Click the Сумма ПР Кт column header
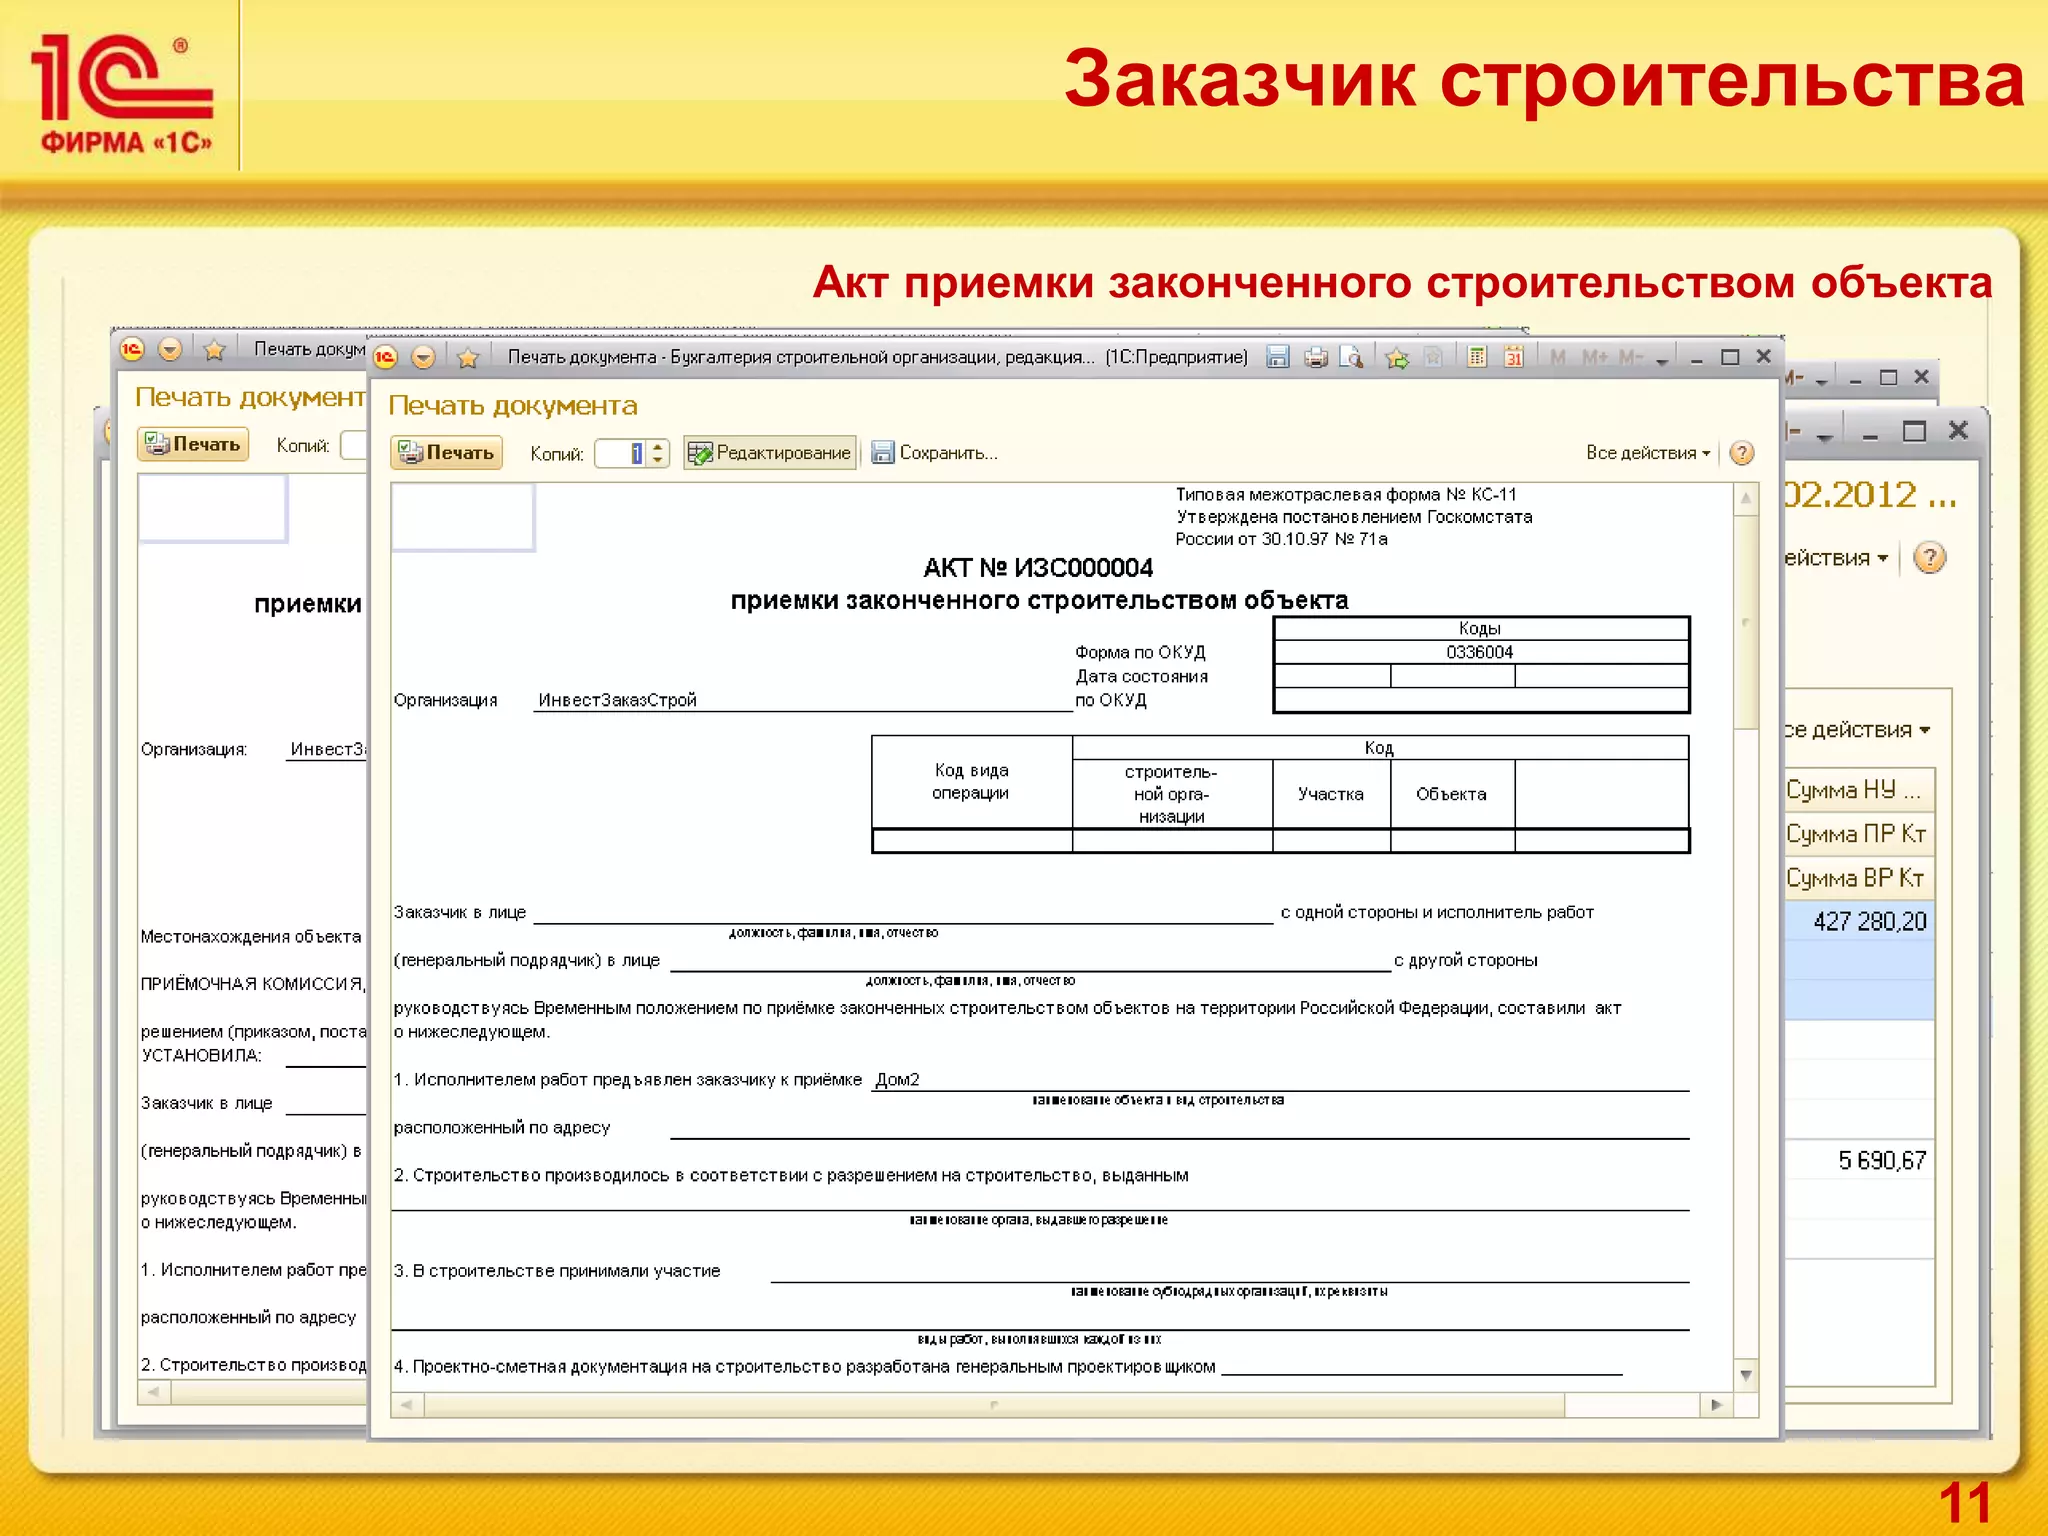 tap(1859, 833)
